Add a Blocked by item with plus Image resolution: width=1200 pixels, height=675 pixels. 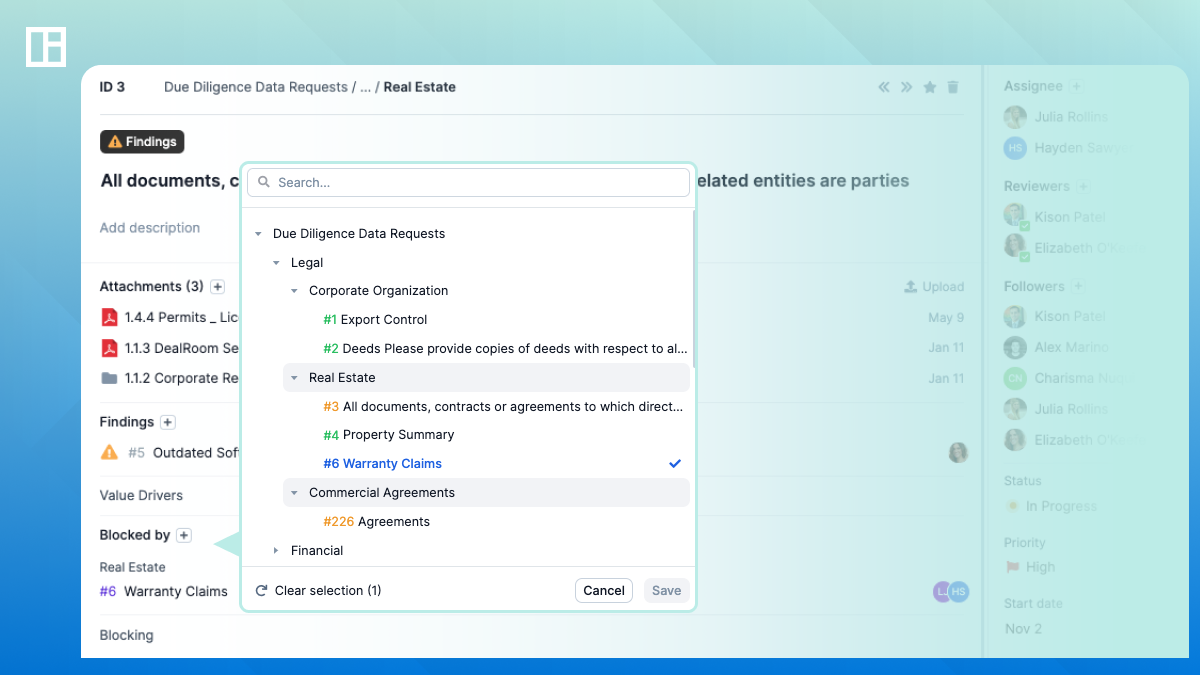[x=184, y=535]
